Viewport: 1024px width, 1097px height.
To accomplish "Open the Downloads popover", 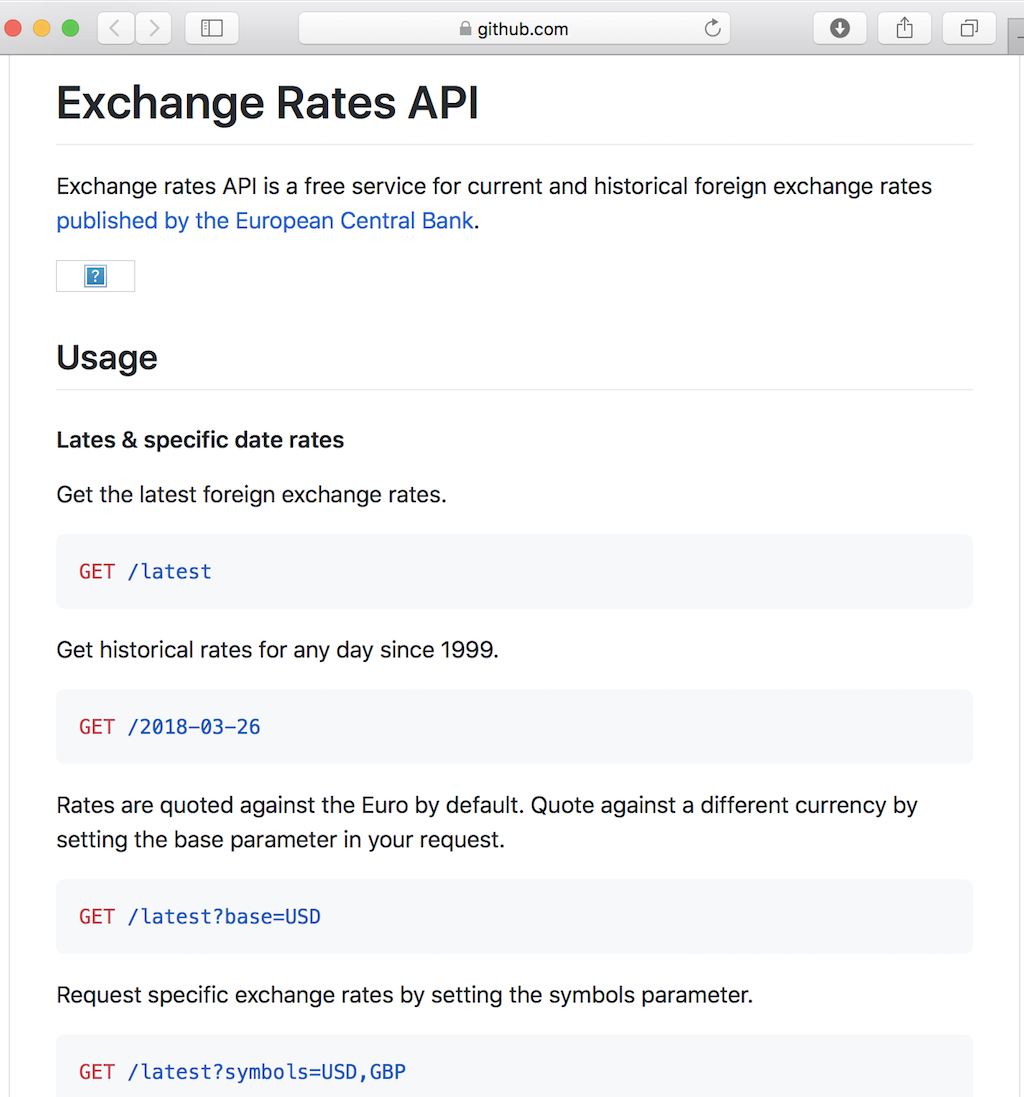I will click(x=839, y=28).
